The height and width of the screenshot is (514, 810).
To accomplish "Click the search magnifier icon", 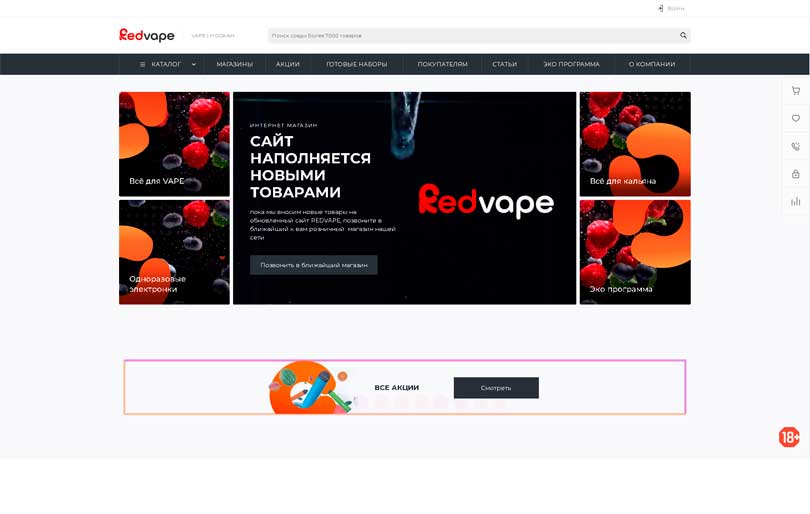I will 683,36.
